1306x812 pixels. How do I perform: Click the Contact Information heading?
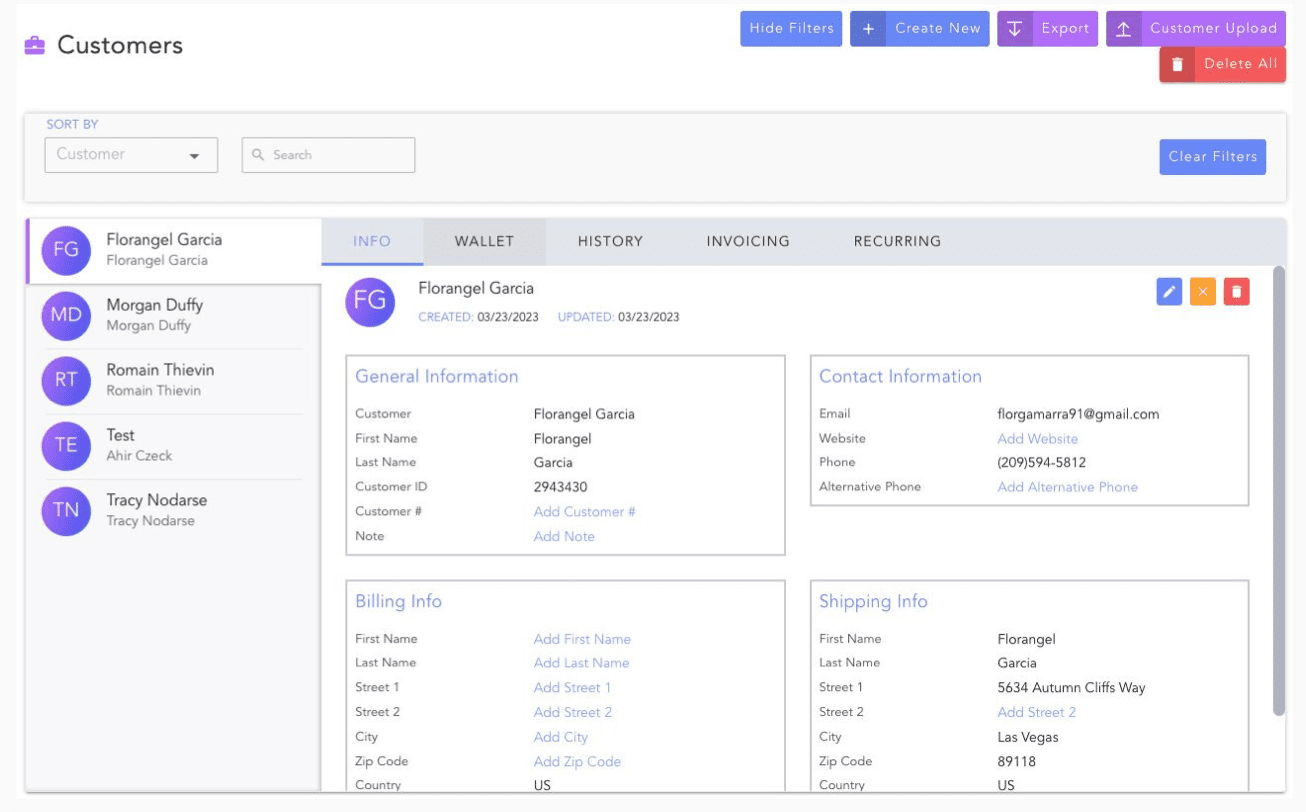pyautogui.click(x=900, y=377)
